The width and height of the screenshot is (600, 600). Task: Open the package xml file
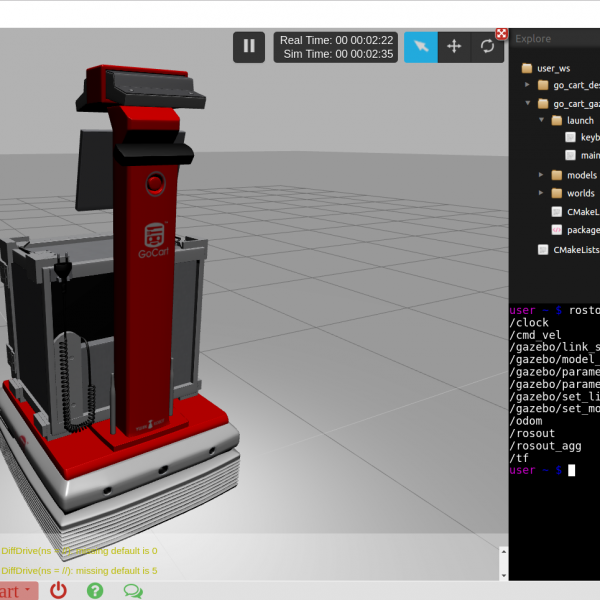576,230
